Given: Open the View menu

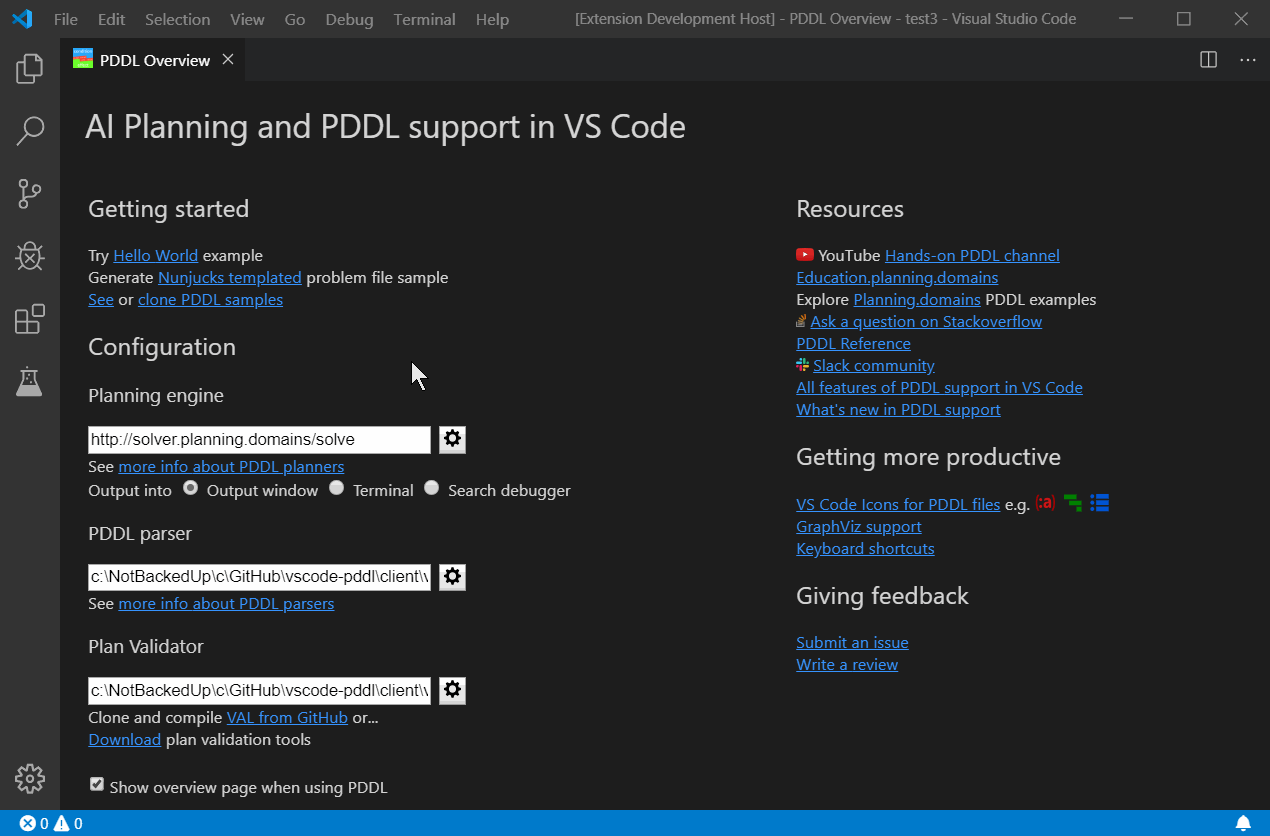Looking at the screenshot, I should point(247,19).
